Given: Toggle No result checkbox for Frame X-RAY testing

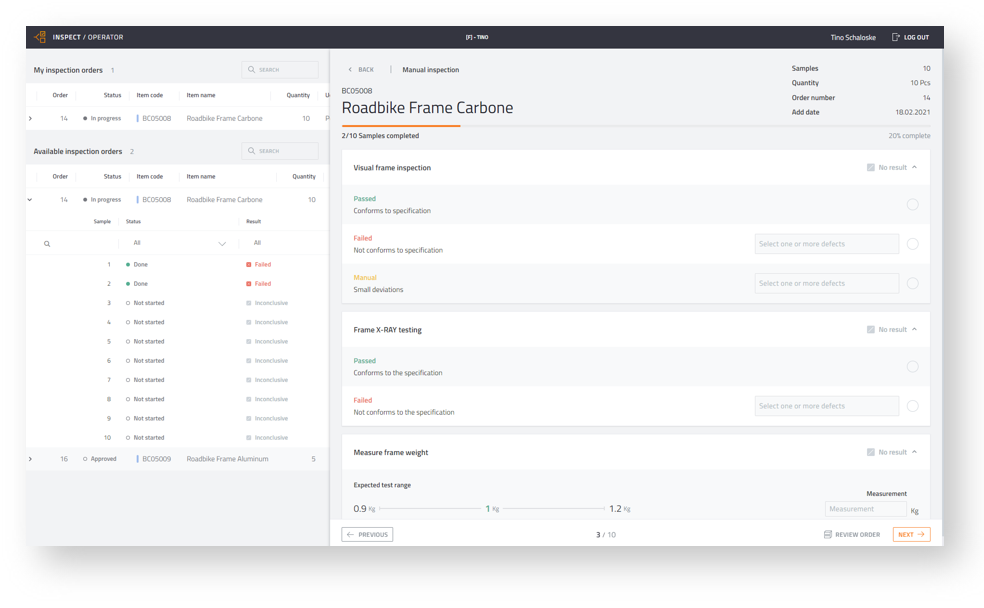Looking at the screenshot, I should (870, 329).
